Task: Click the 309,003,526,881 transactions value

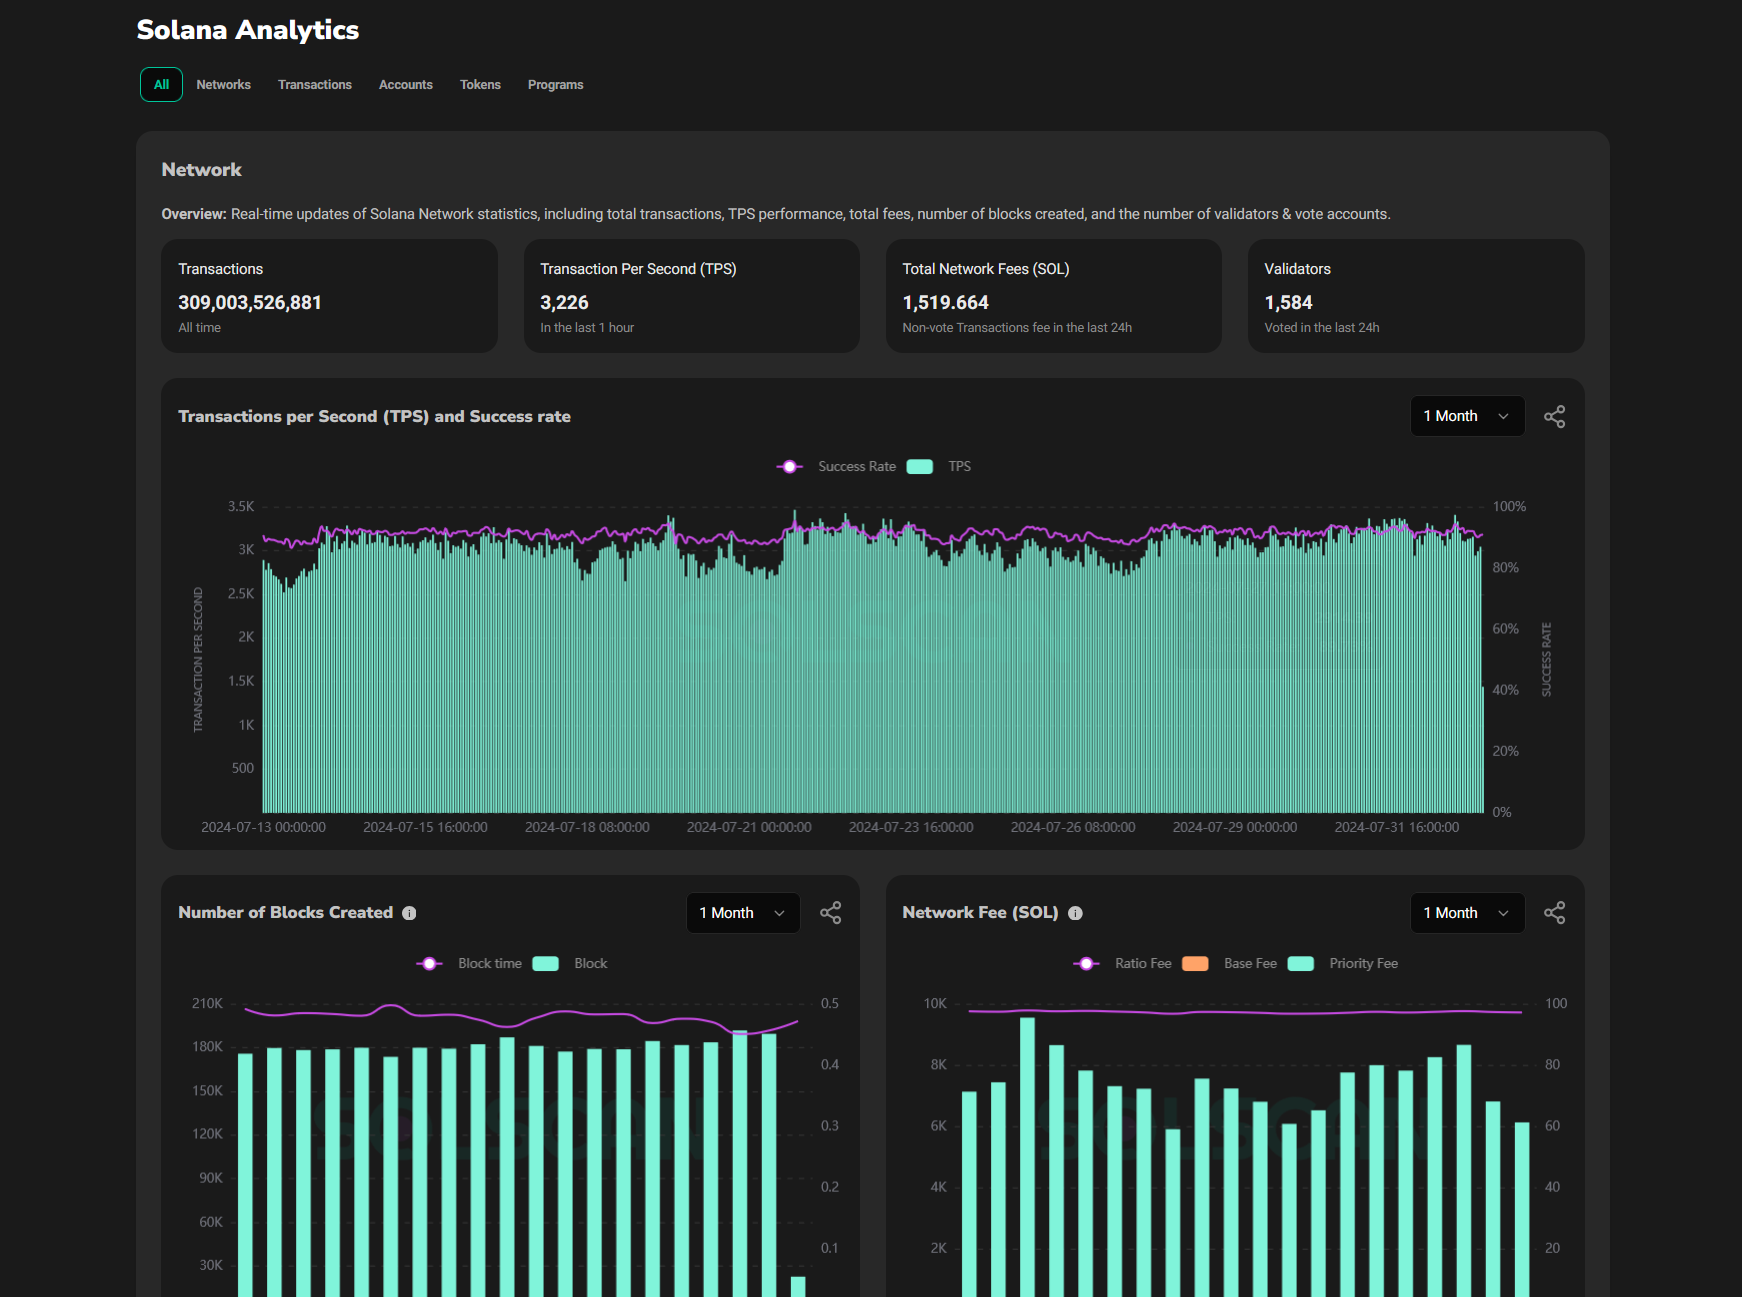Action: click(x=250, y=302)
